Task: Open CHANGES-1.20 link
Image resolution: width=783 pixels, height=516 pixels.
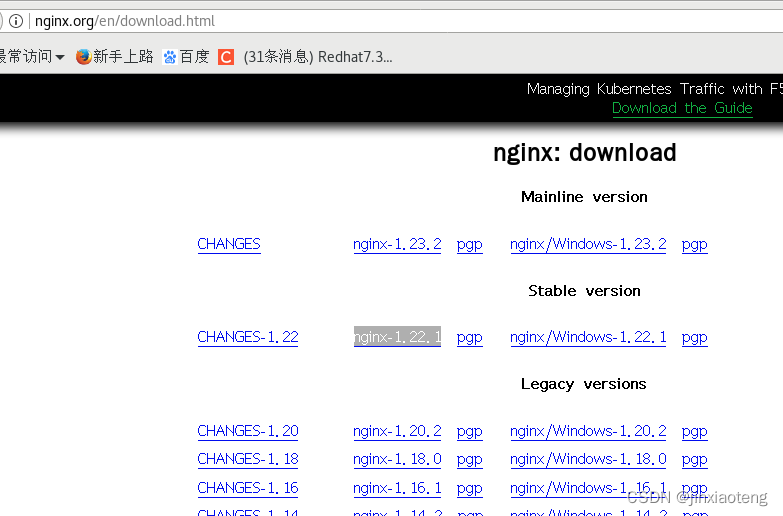Action: coord(248,431)
